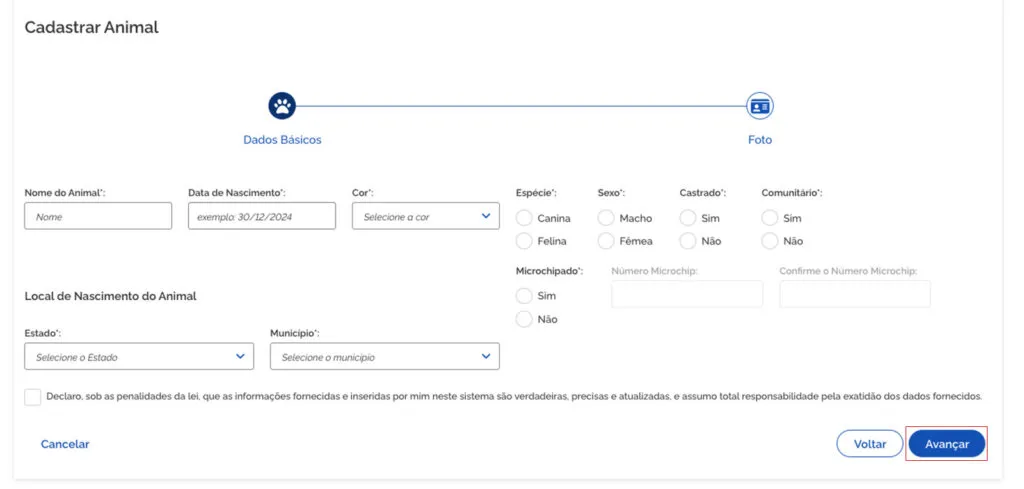The image size is (1024, 489).
Task: Set Comunitário to Não
Action: (x=770, y=241)
